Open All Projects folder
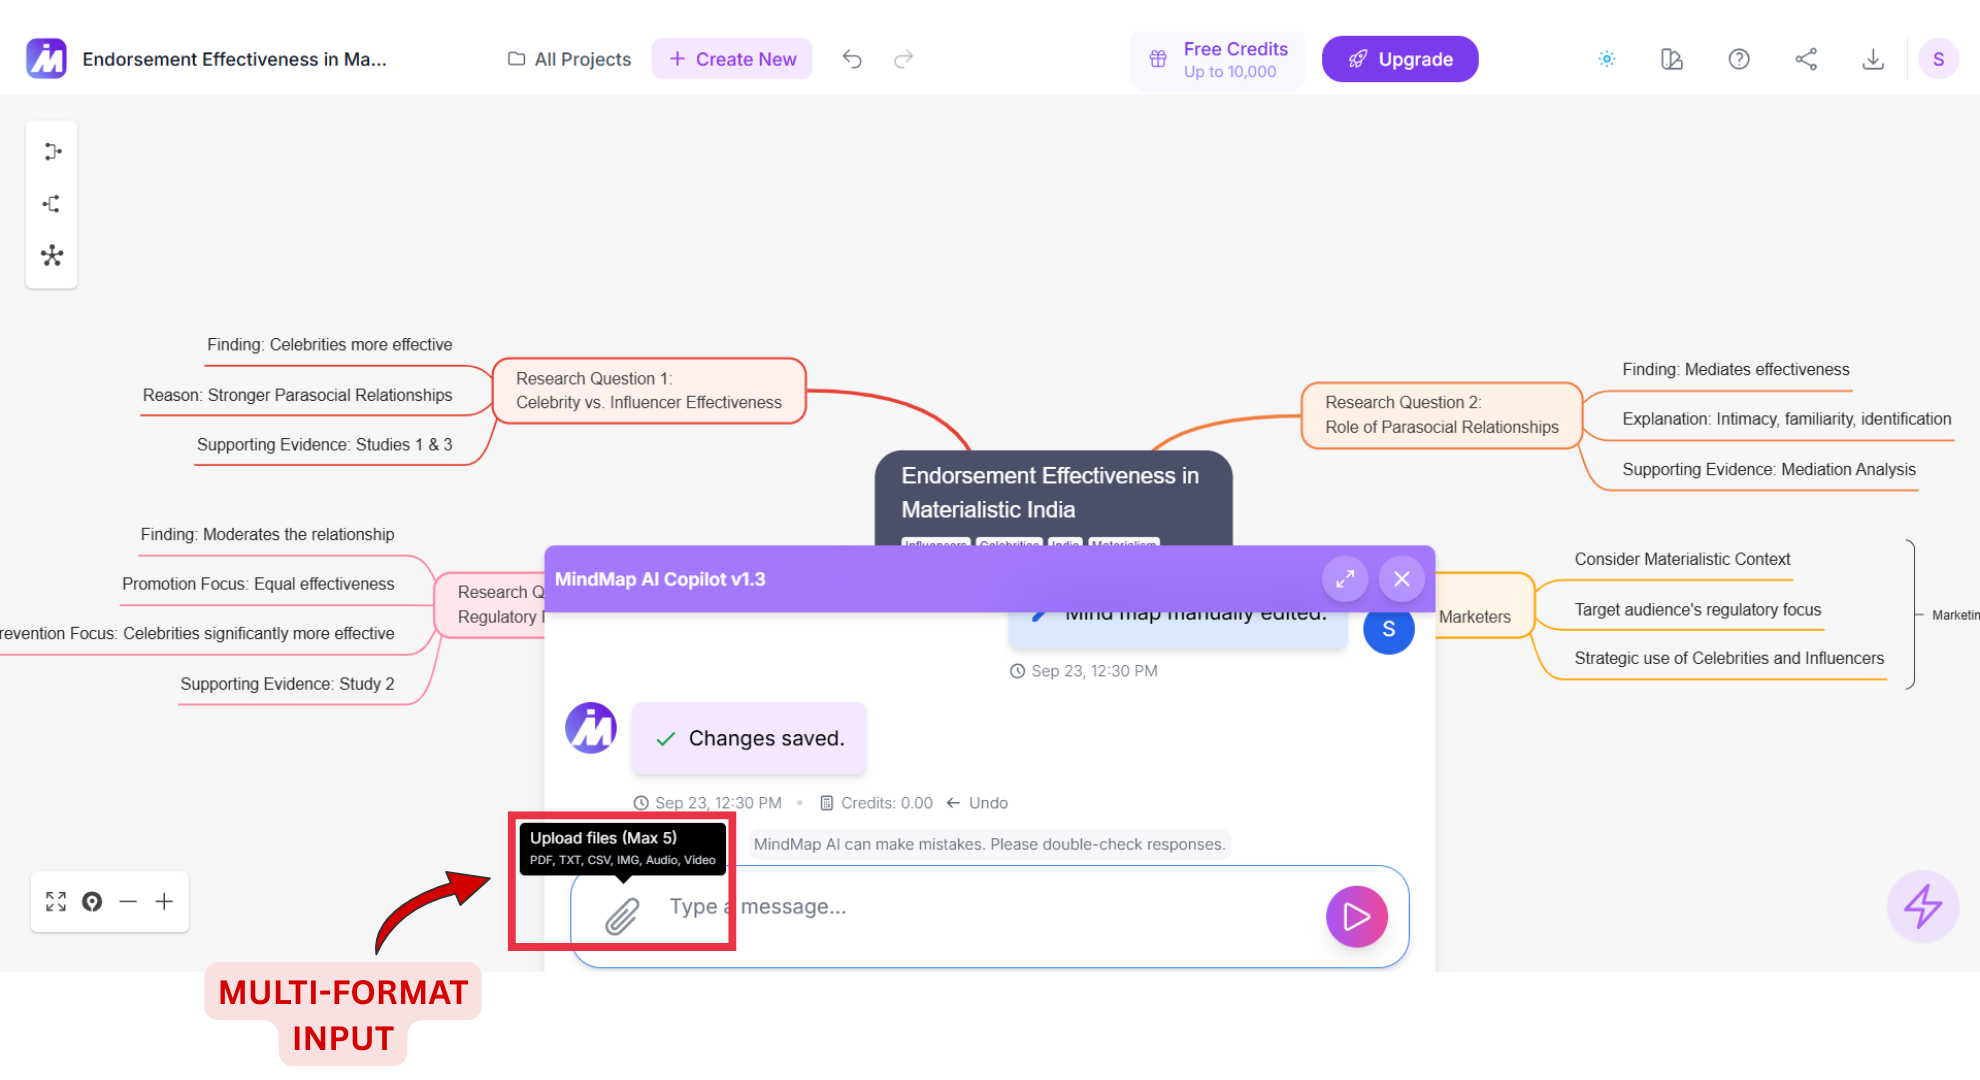This screenshot has height=1080, width=1980. click(x=570, y=59)
